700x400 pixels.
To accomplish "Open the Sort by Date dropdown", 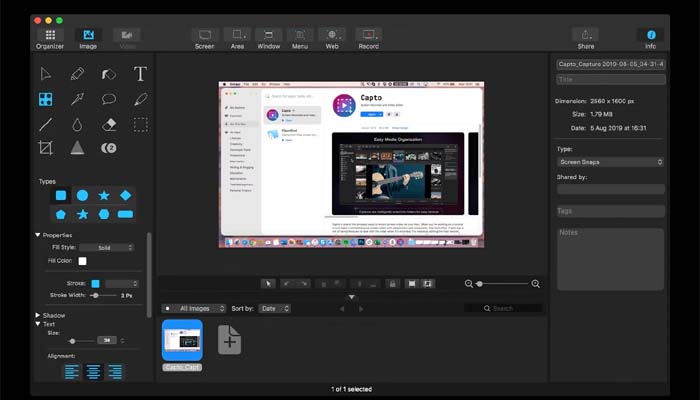I will tap(275, 308).
